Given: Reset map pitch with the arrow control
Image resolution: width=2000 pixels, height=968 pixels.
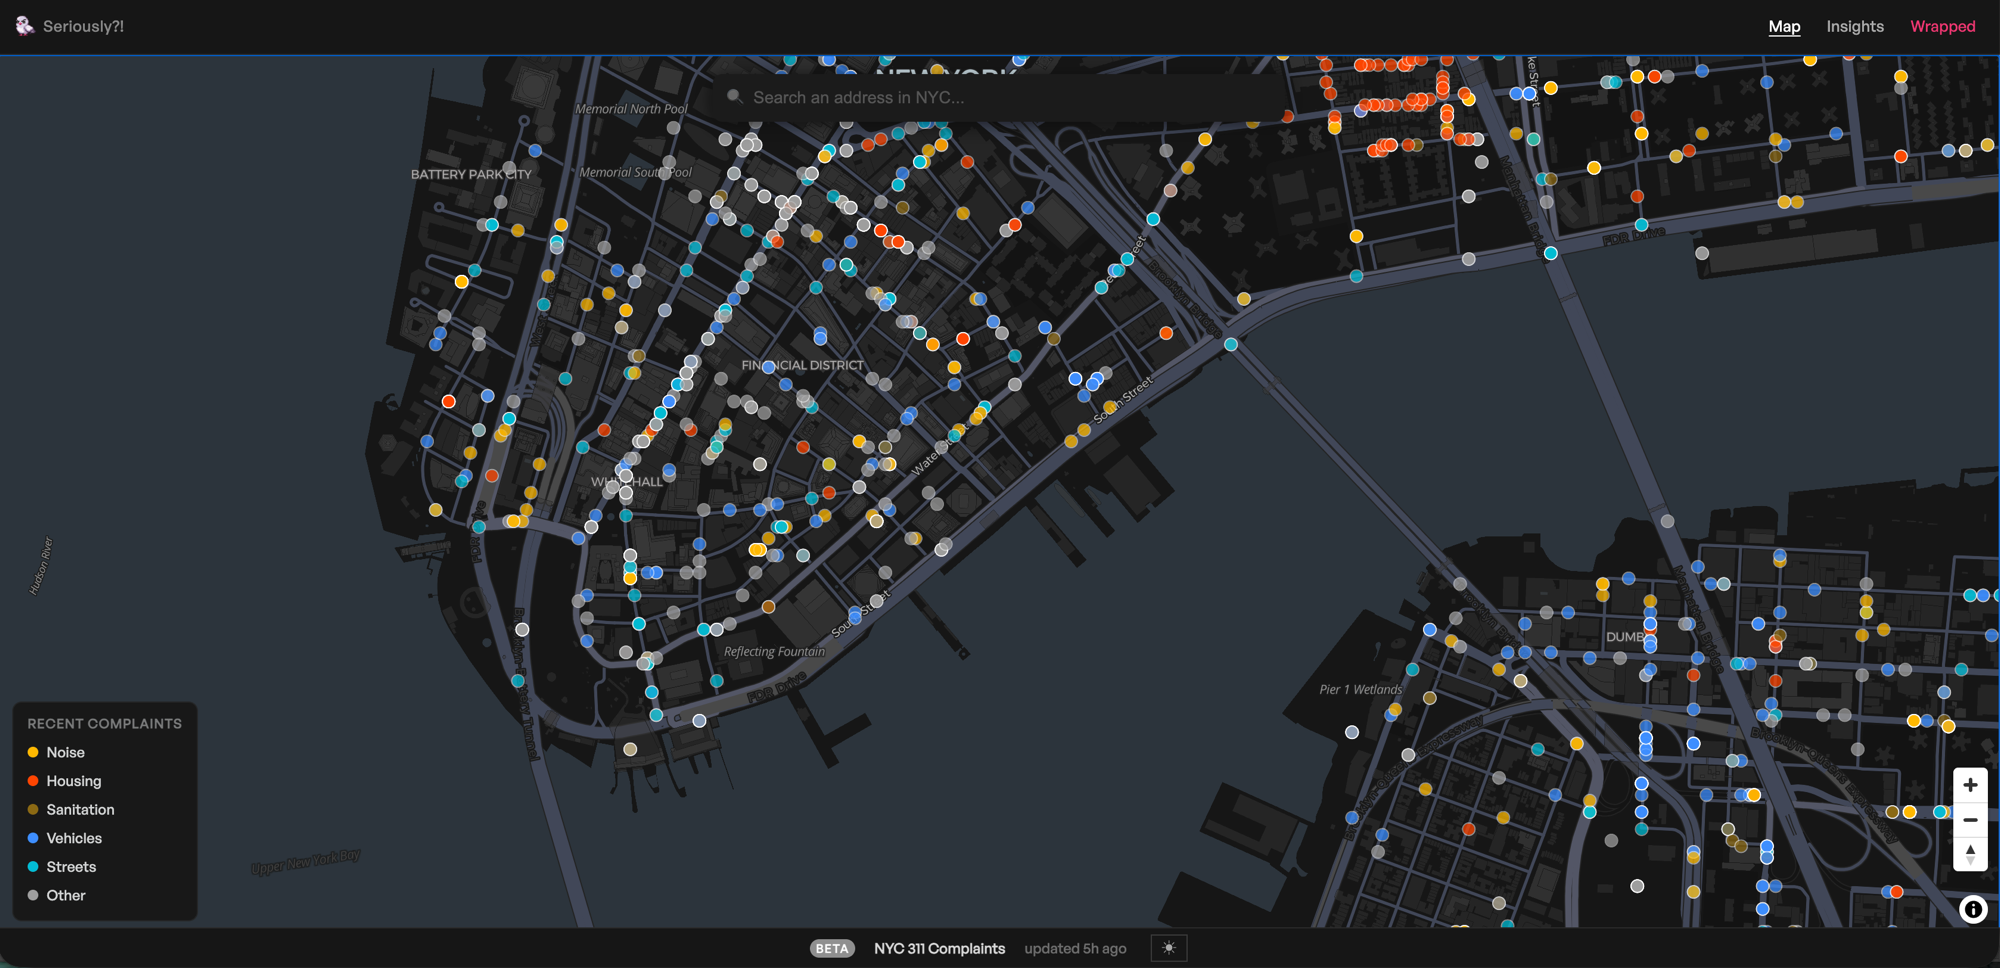Looking at the screenshot, I should pos(1970,855).
